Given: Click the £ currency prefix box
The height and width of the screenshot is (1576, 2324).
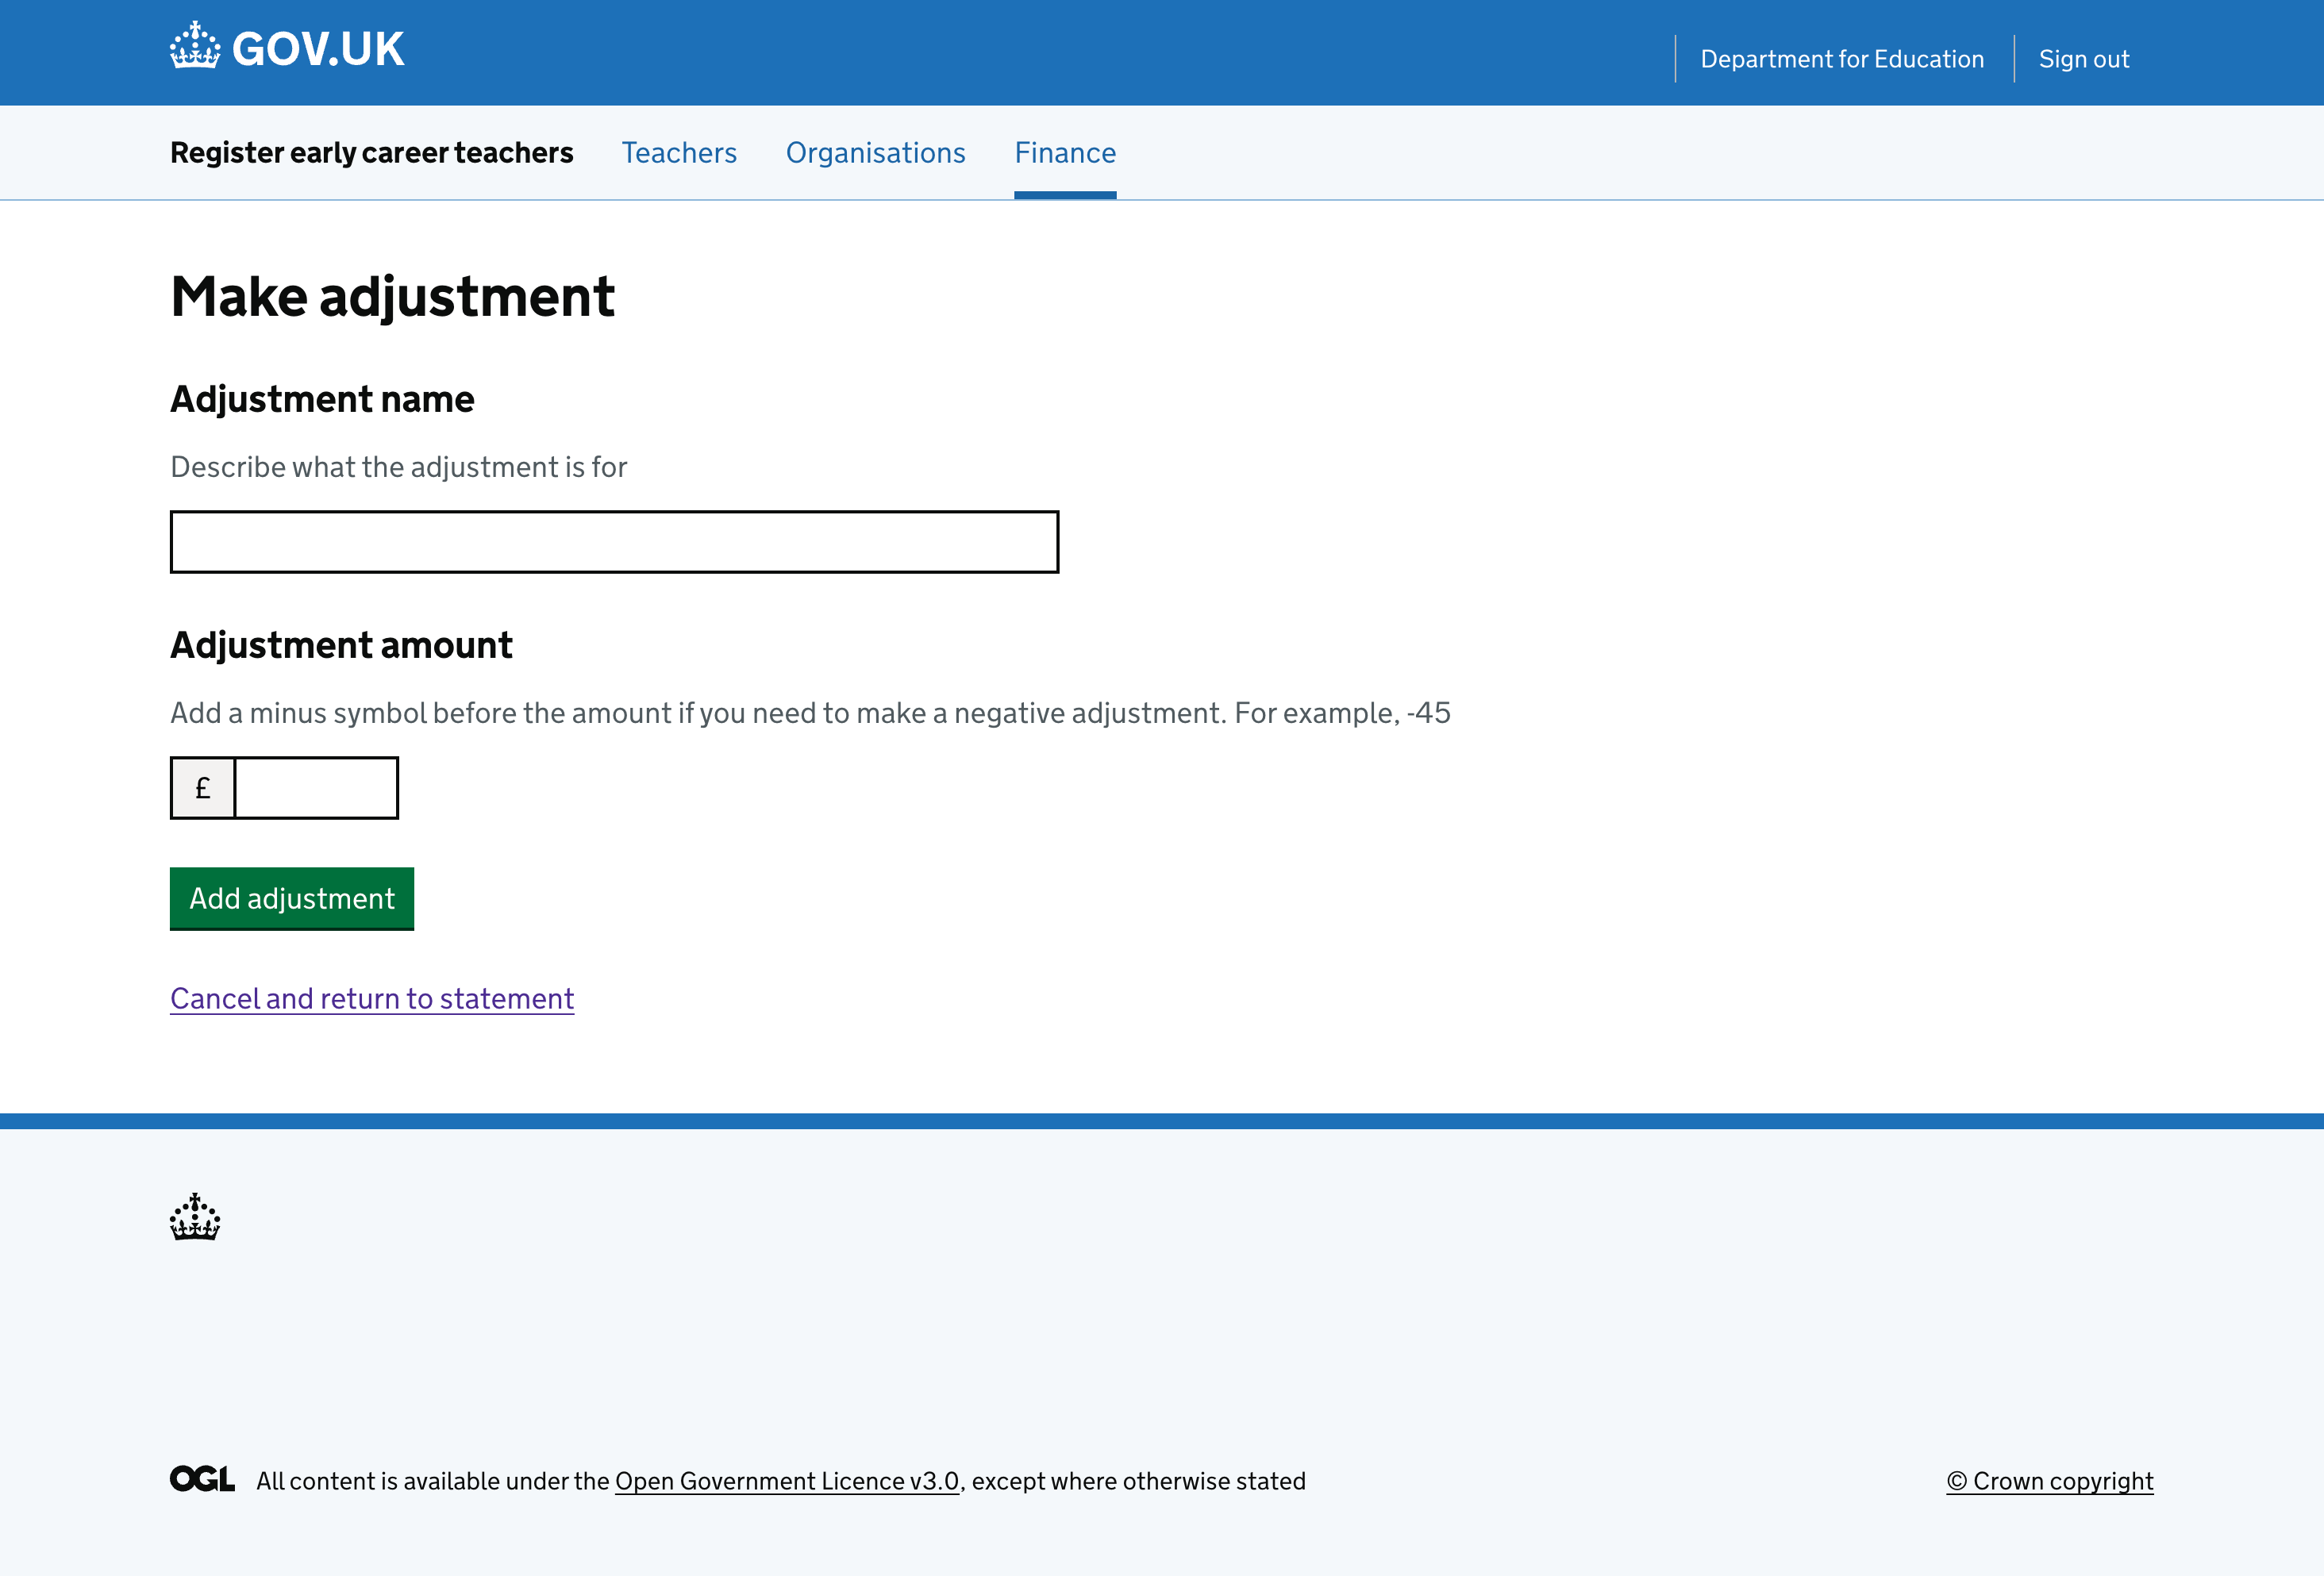Looking at the screenshot, I should click(202, 787).
